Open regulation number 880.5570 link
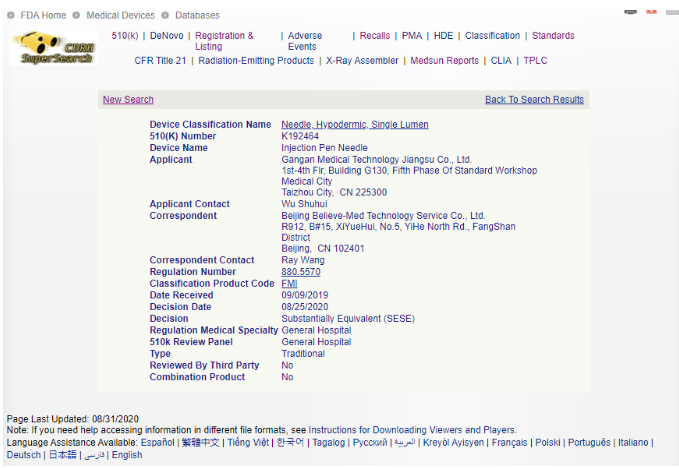679x468 pixels. [302, 272]
